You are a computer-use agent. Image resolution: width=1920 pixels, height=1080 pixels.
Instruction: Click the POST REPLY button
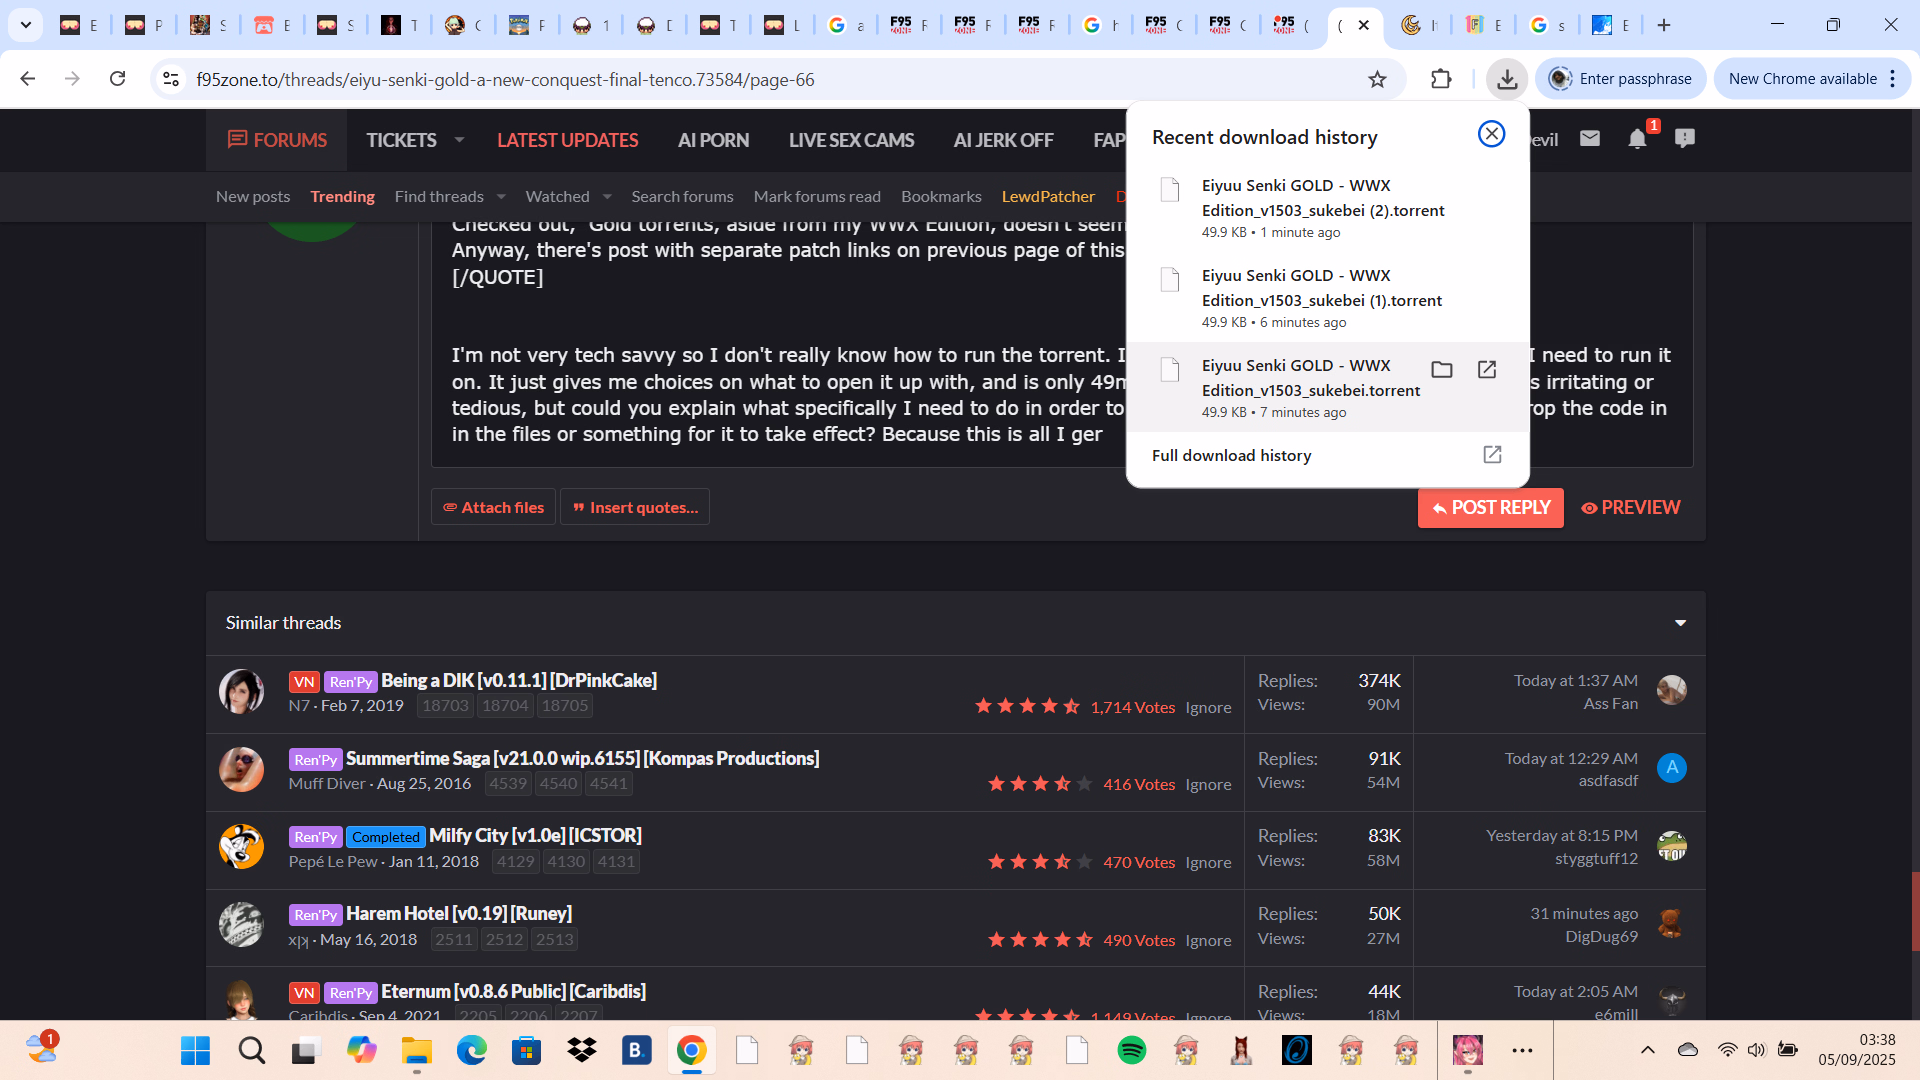pyautogui.click(x=1490, y=508)
